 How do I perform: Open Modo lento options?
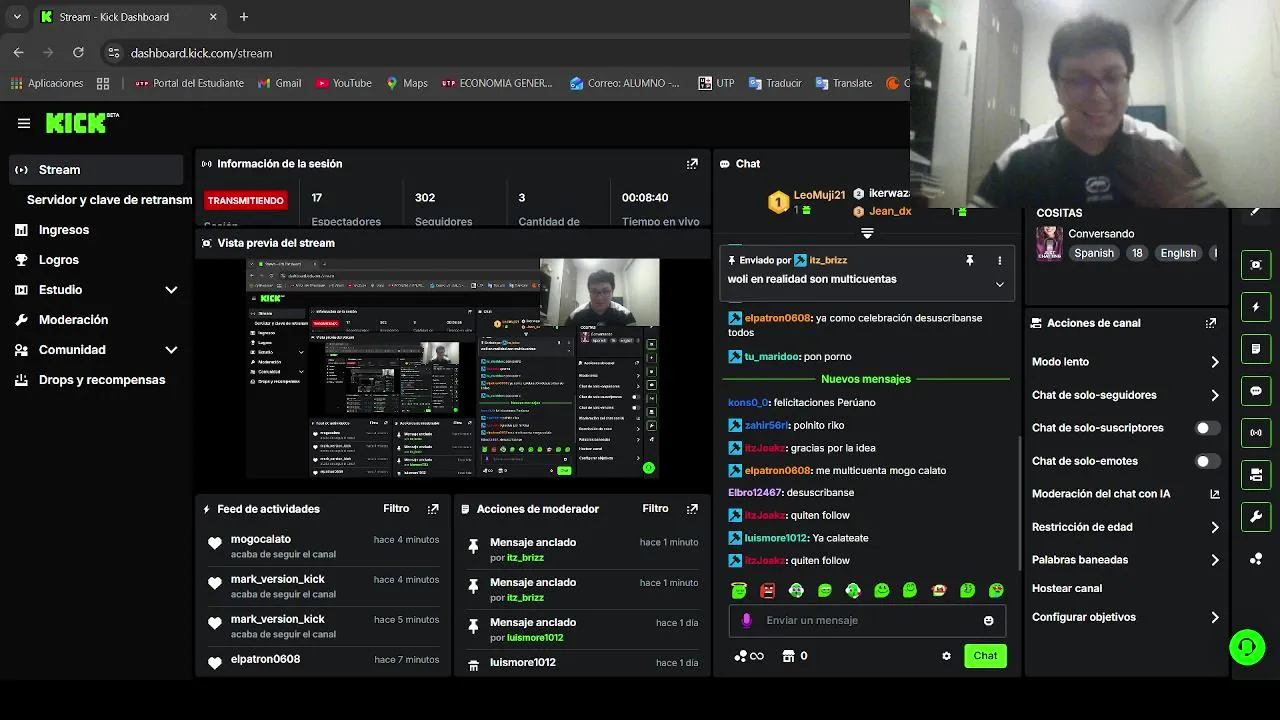[1125, 362]
